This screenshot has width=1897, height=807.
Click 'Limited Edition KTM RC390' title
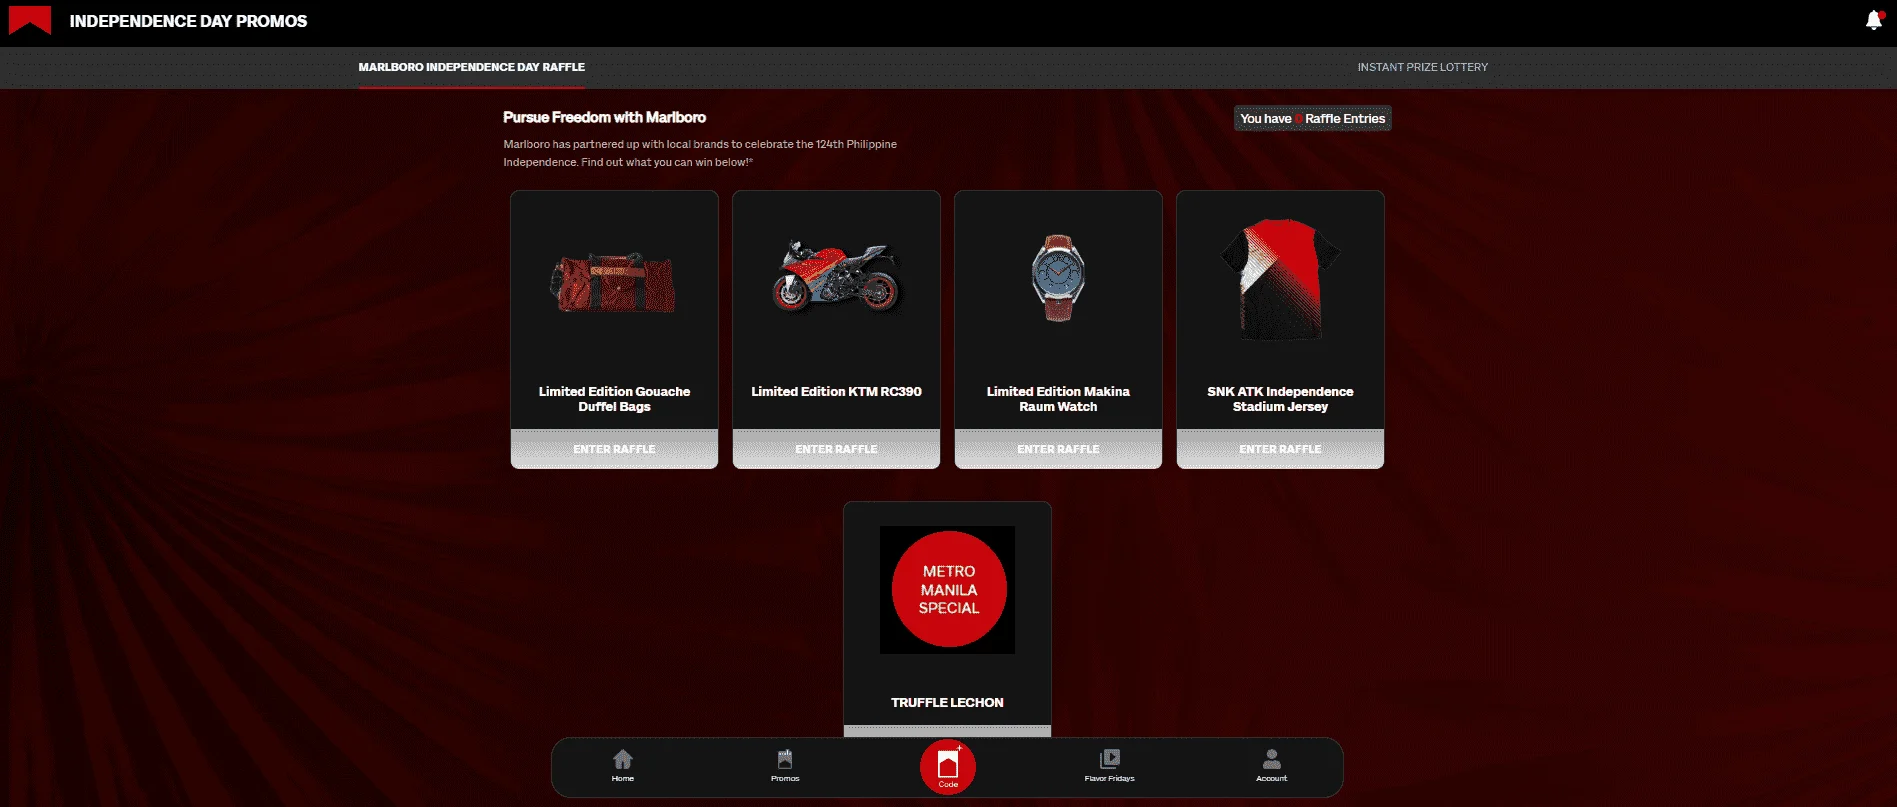836,391
